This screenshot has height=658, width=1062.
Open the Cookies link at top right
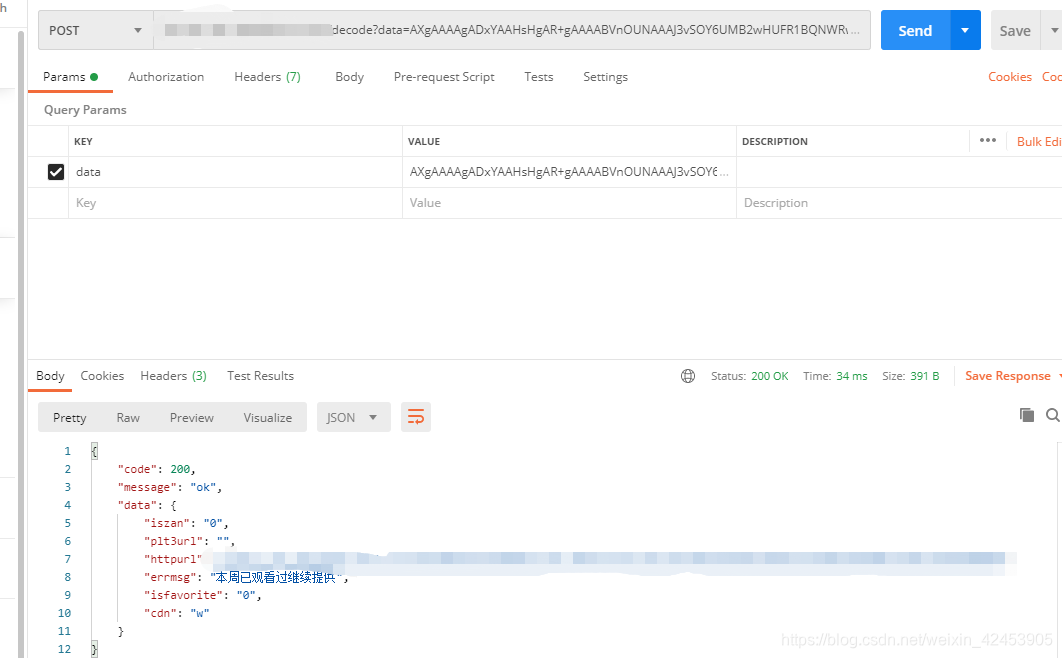1010,76
